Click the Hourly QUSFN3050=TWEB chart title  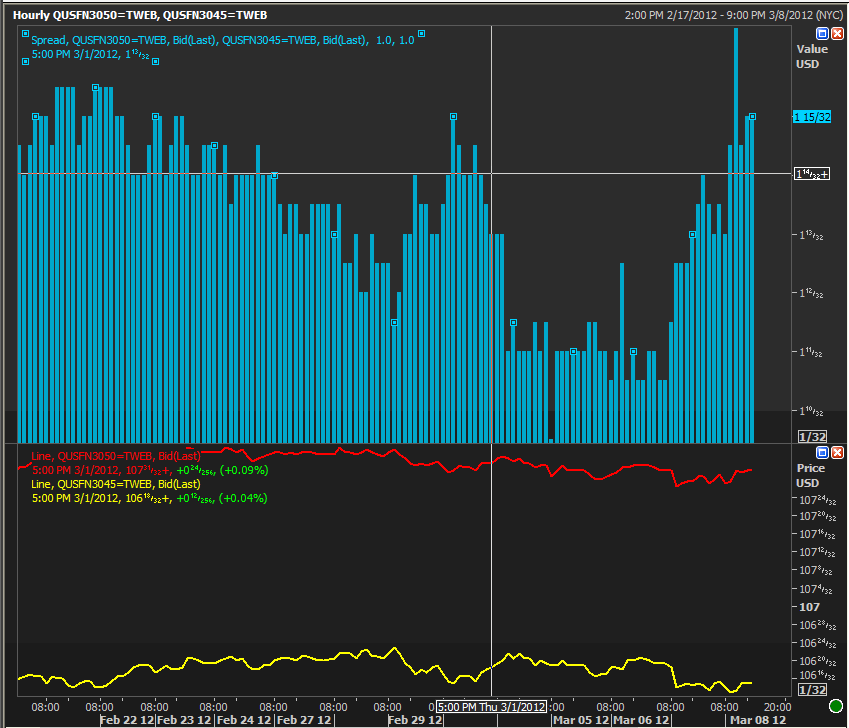140,15
